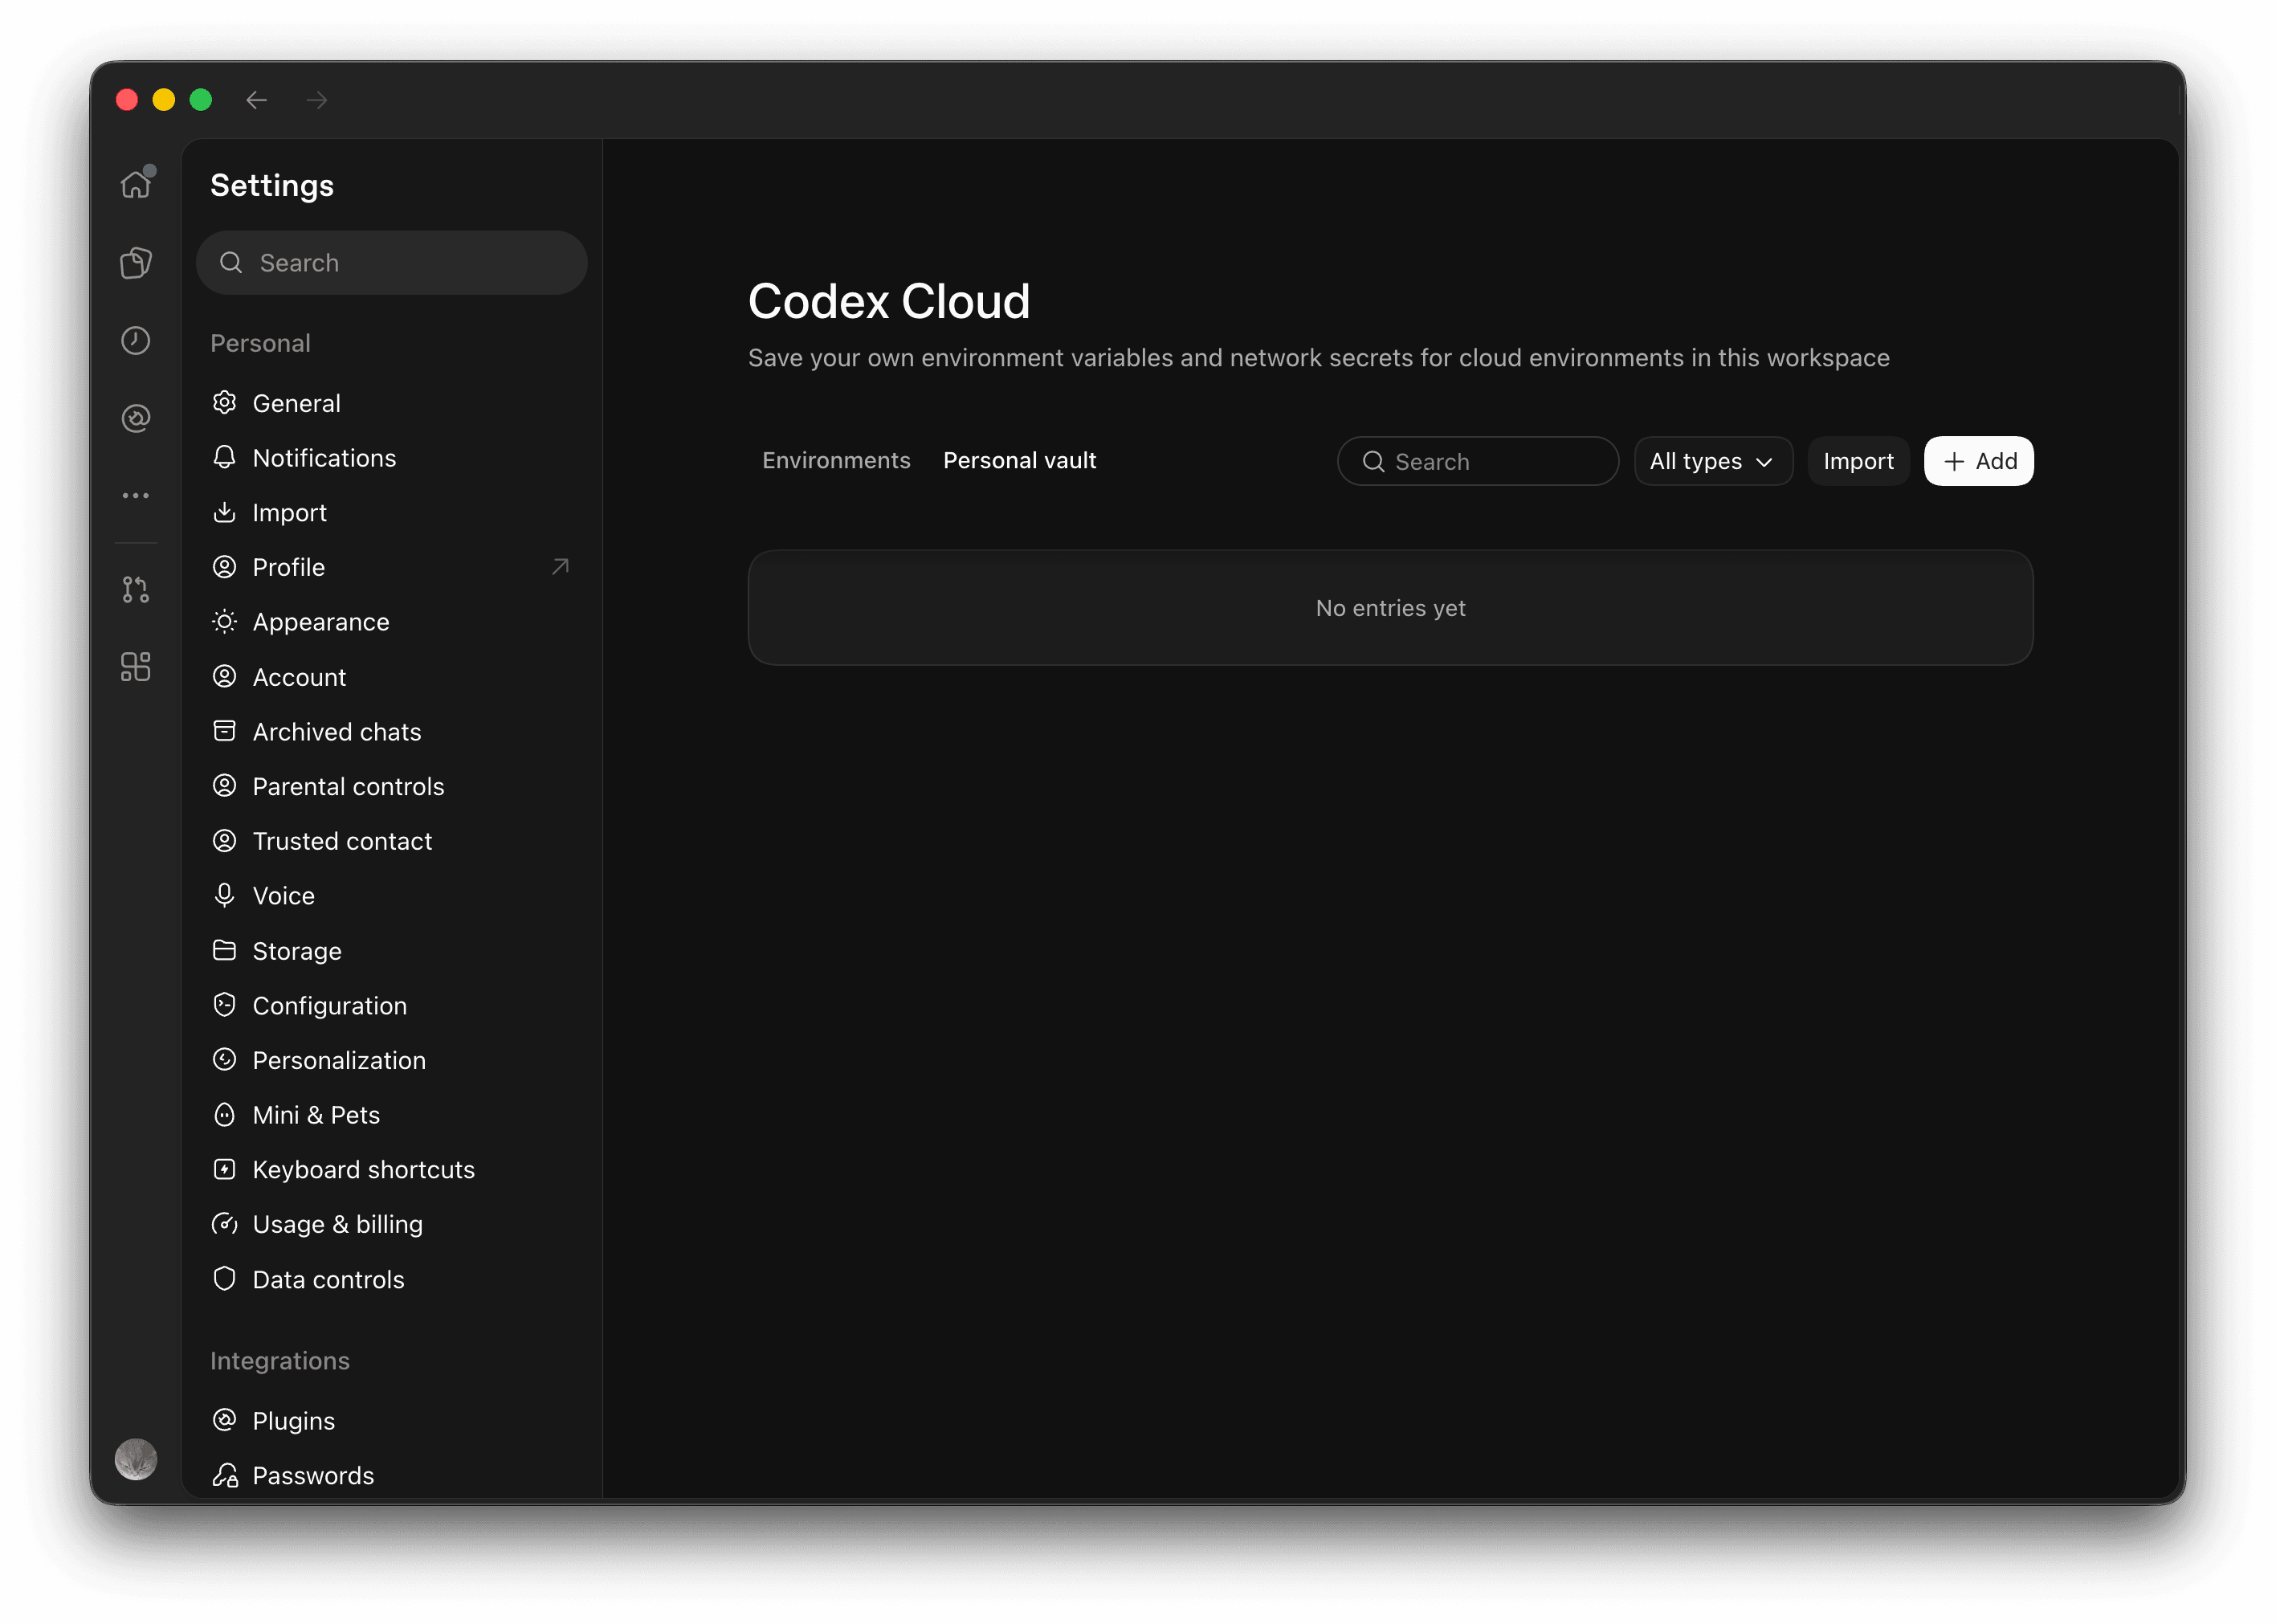Open the three-dot more icon in rail
The width and height of the screenshot is (2276, 1624).
136,495
